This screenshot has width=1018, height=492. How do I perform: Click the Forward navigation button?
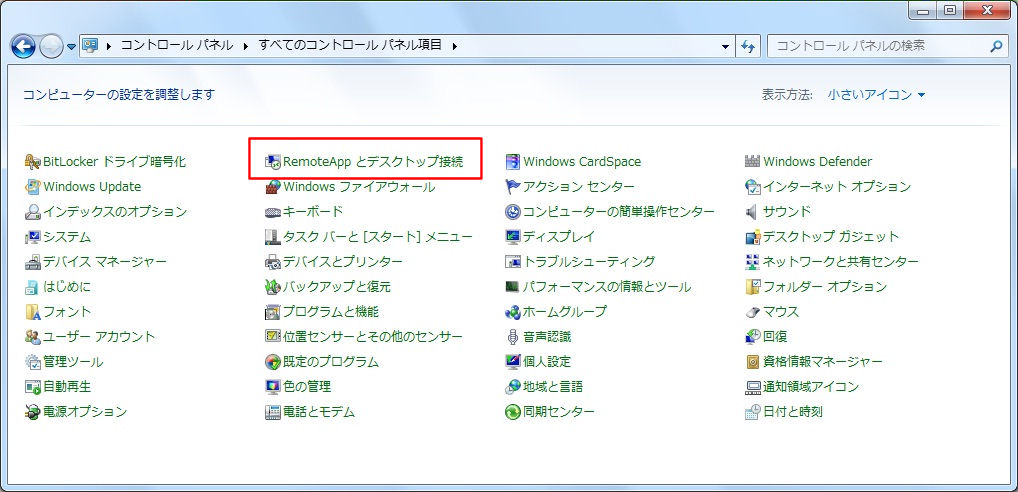(x=51, y=46)
